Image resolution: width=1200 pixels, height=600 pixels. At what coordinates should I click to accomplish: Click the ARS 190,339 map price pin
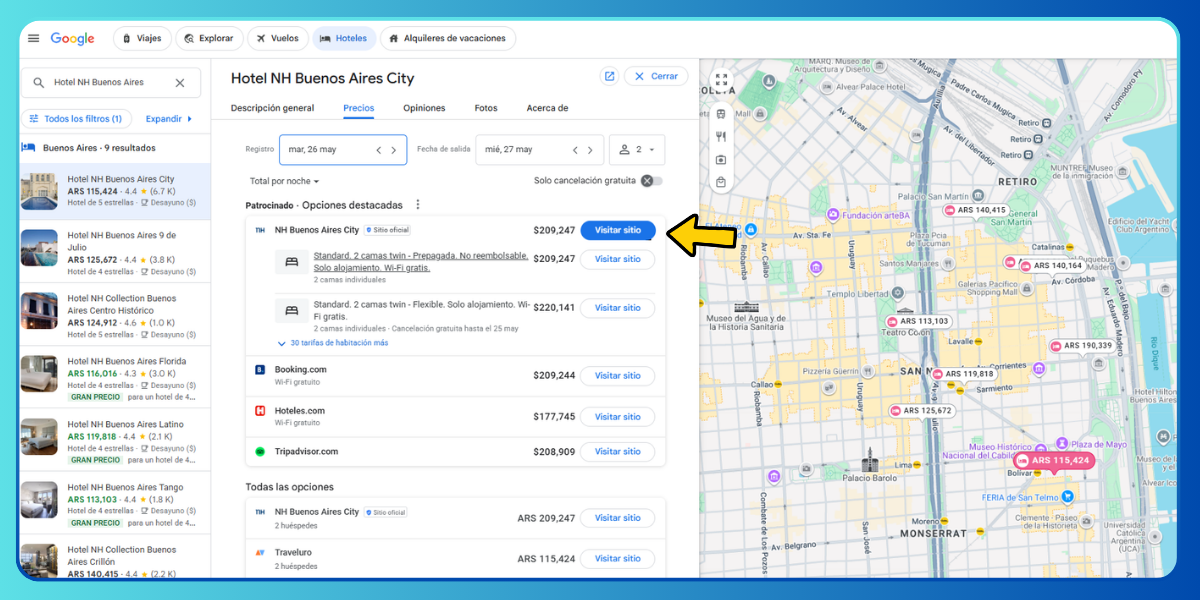coord(1082,345)
